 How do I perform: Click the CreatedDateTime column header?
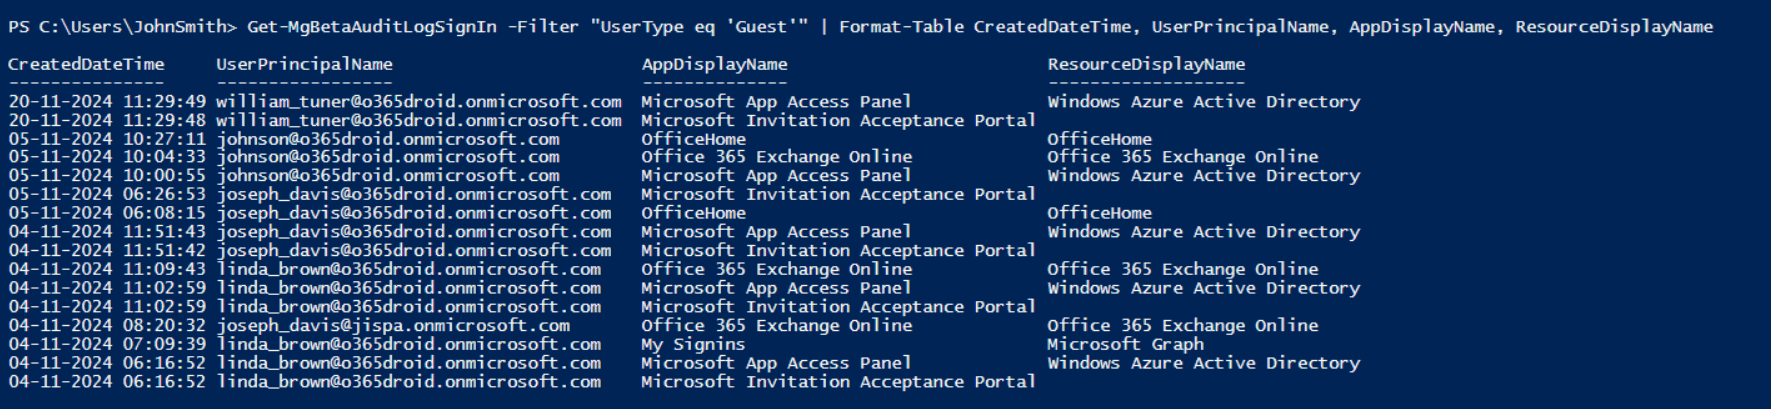[x=86, y=65]
